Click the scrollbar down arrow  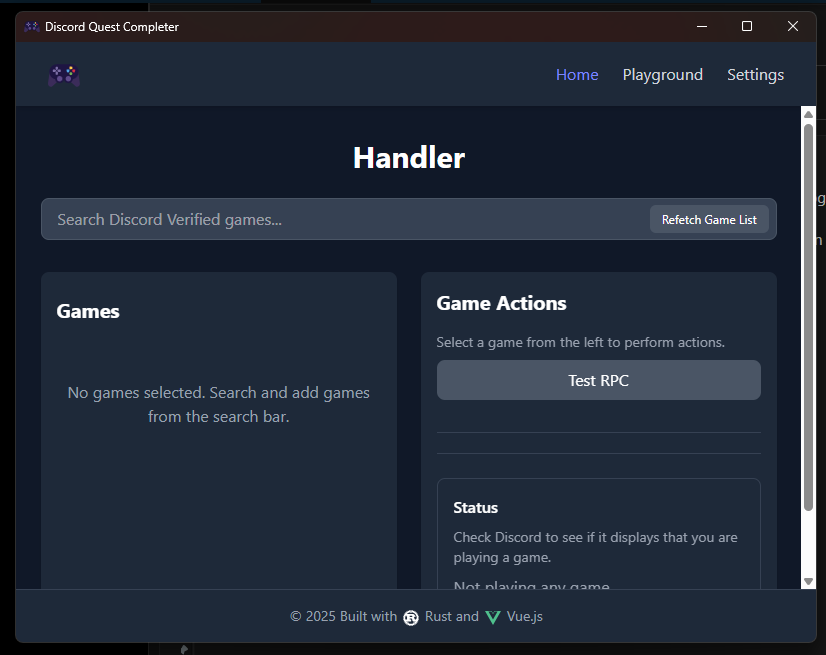pos(808,581)
